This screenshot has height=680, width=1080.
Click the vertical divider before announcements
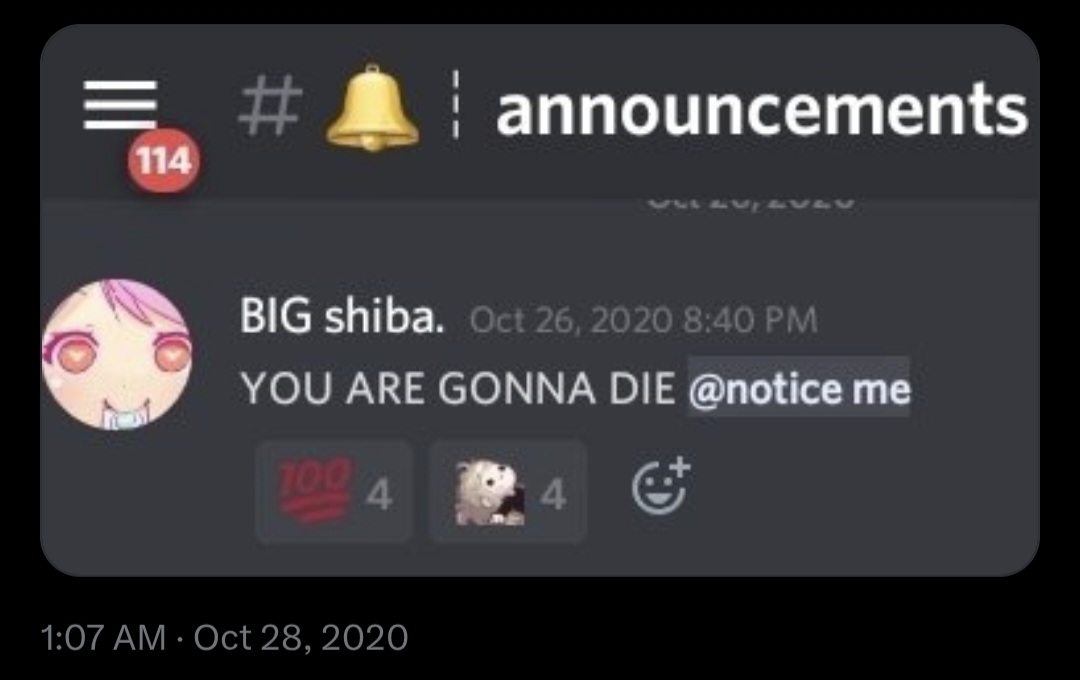pos(455,105)
